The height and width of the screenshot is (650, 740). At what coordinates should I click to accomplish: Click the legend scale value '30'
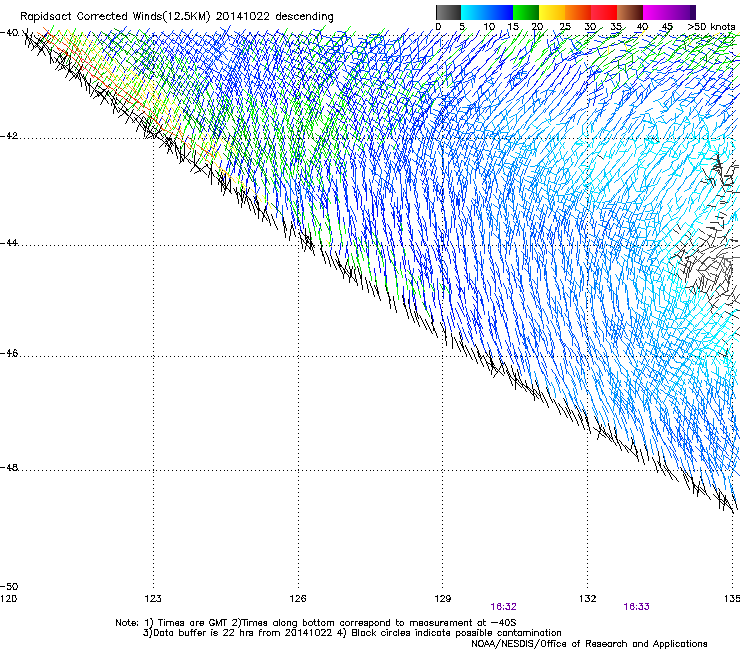590,27
